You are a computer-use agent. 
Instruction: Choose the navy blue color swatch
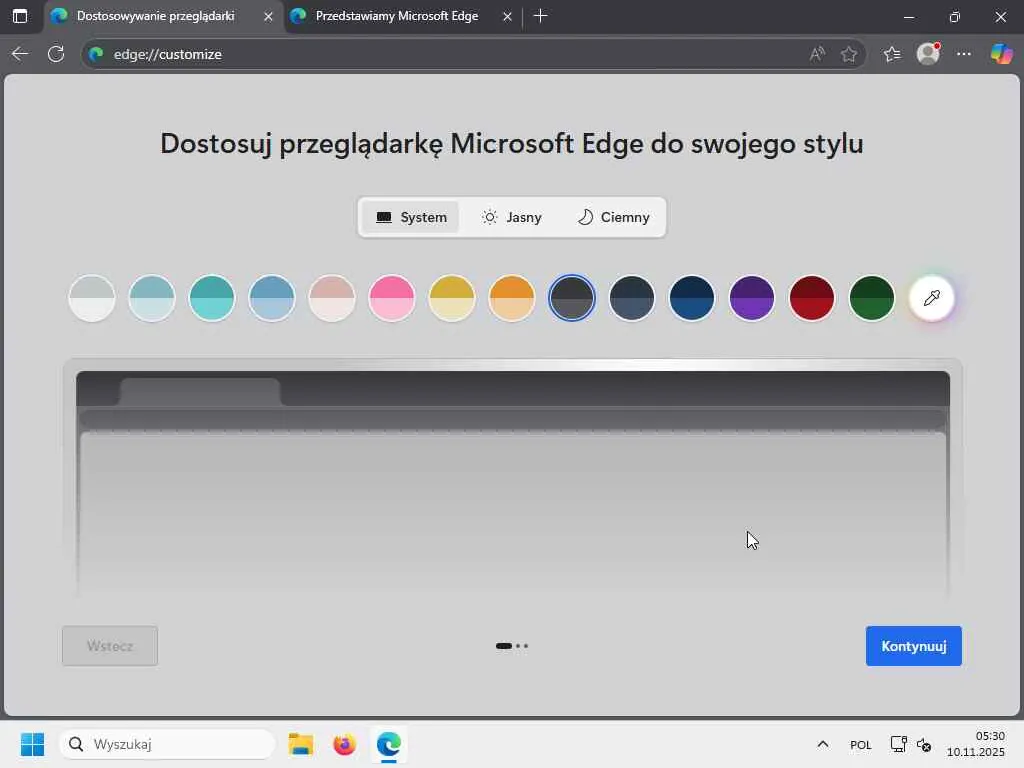pyautogui.click(x=692, y=298)
